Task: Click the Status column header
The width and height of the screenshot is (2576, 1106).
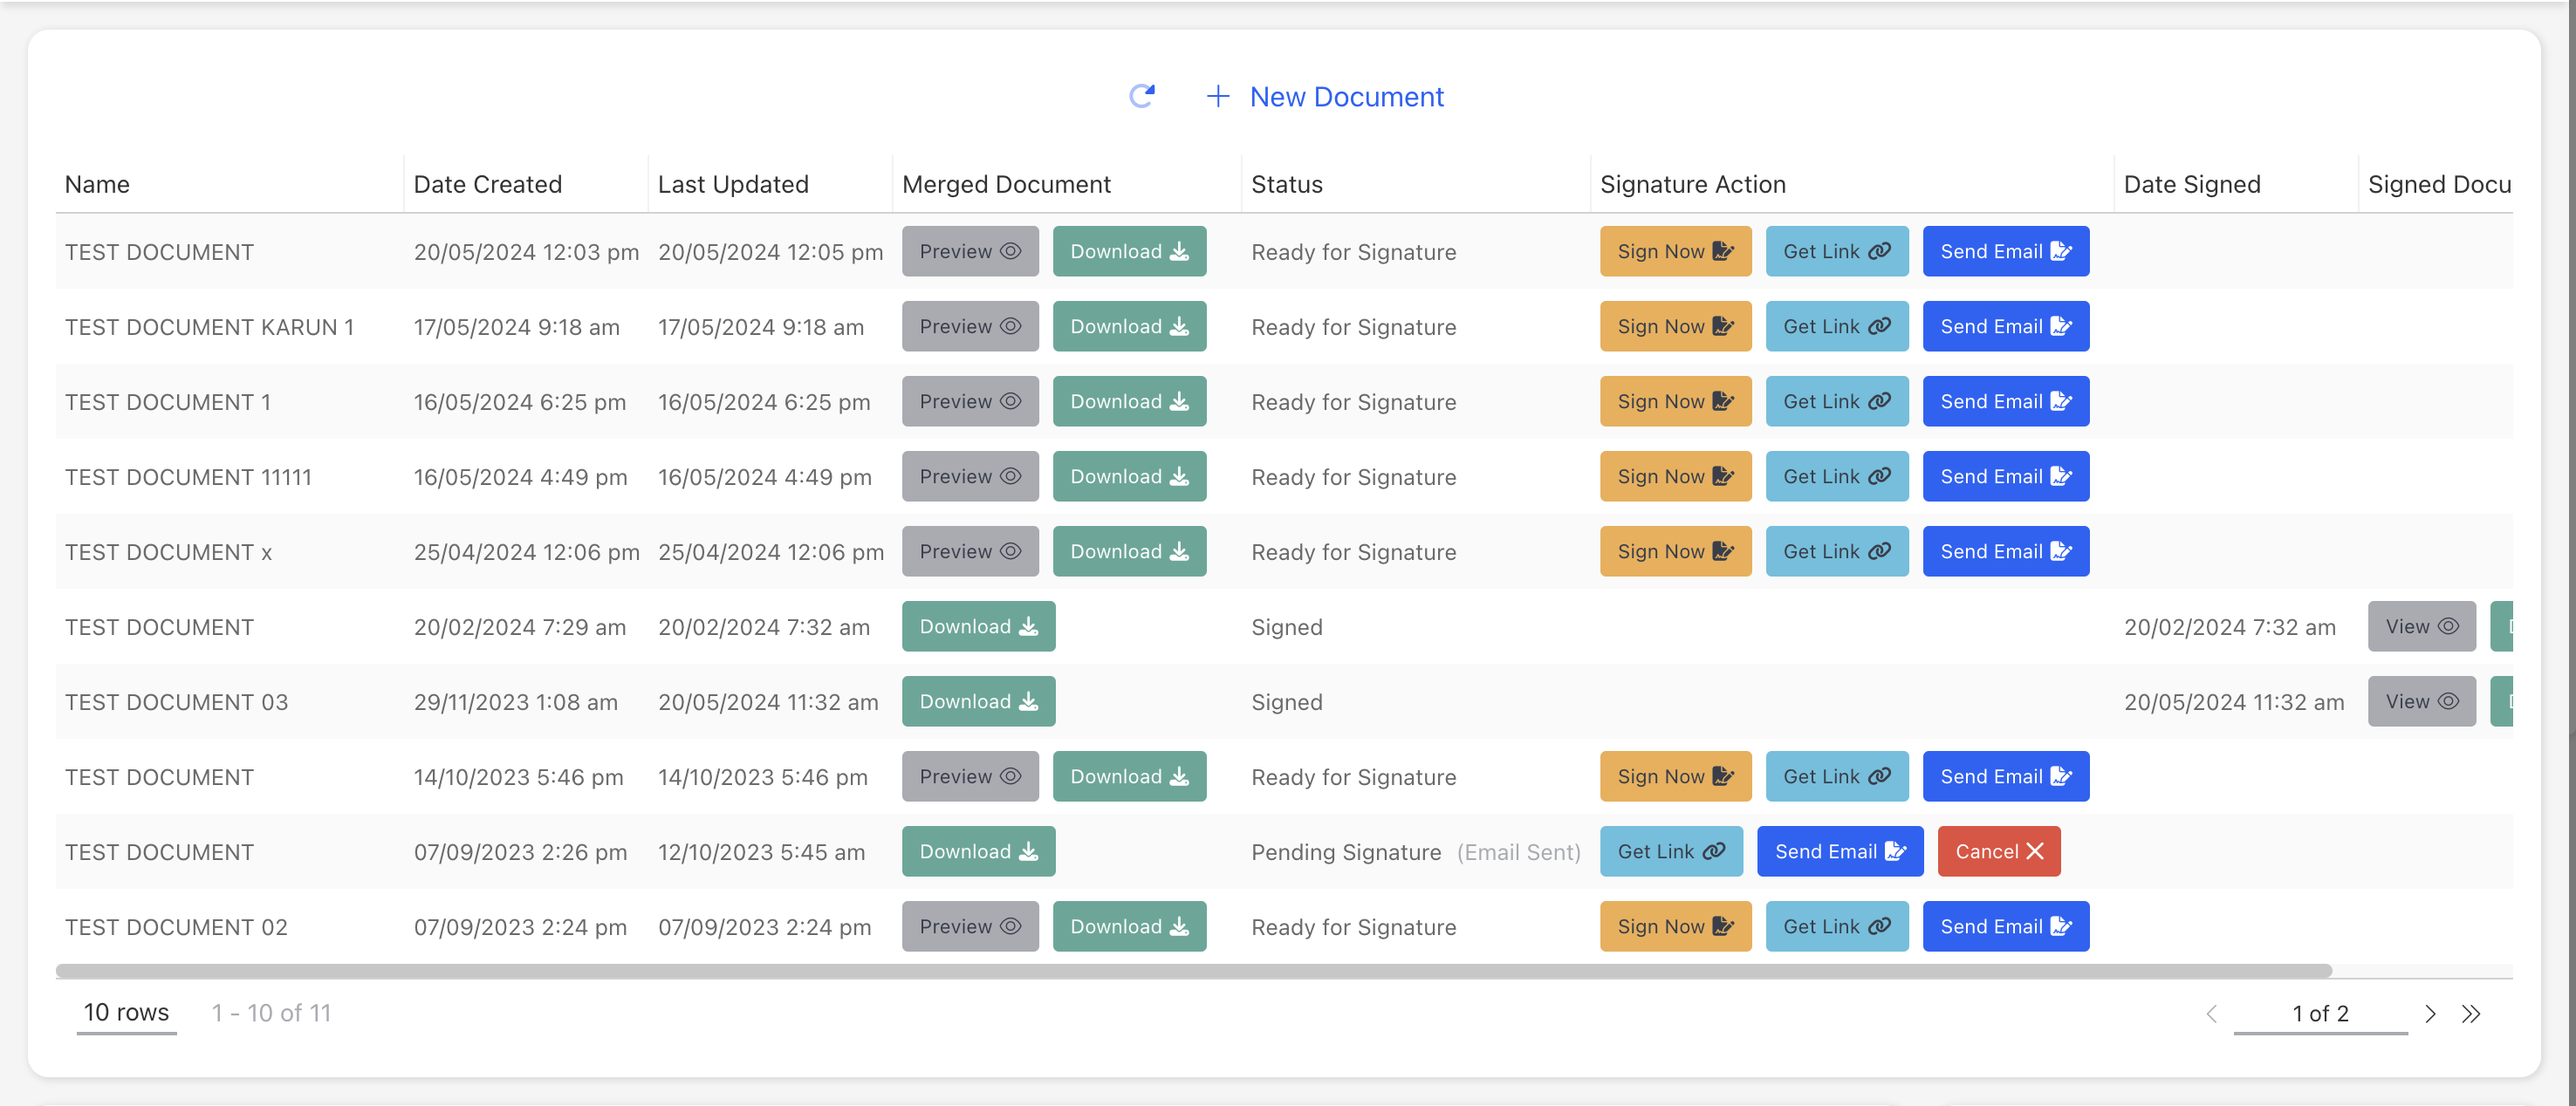Action: 1286,184
